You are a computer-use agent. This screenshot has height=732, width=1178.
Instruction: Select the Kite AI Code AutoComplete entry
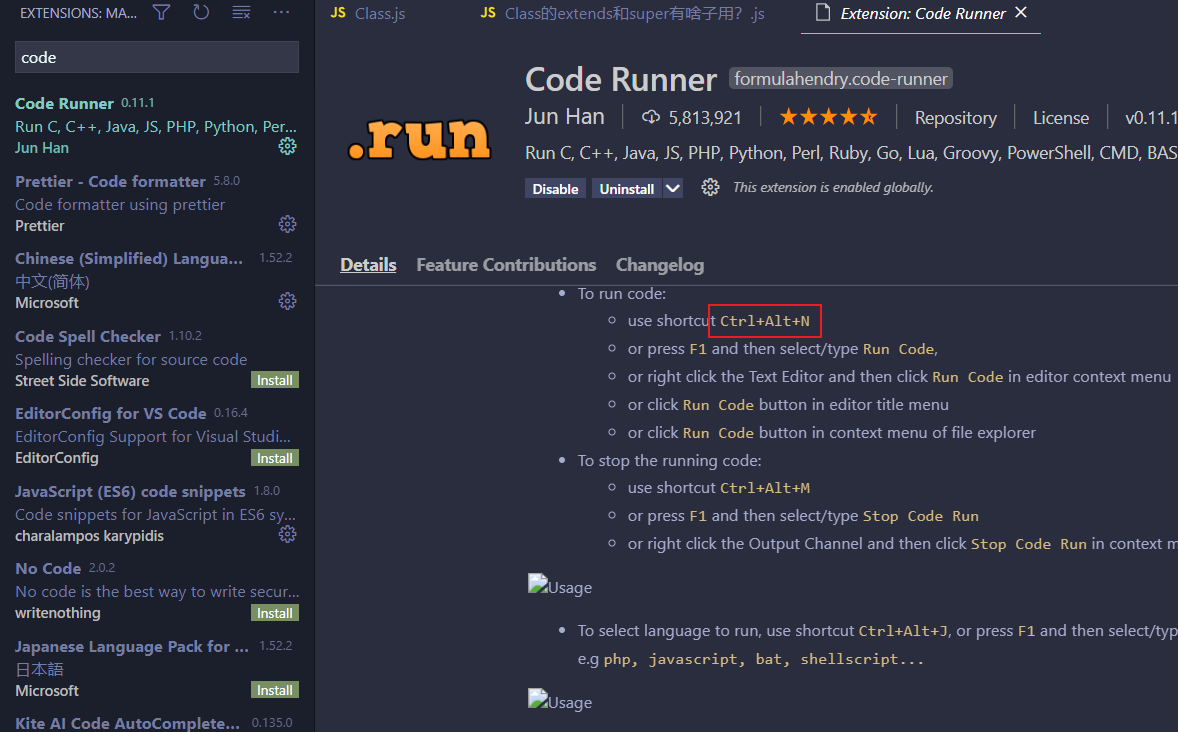157,721
